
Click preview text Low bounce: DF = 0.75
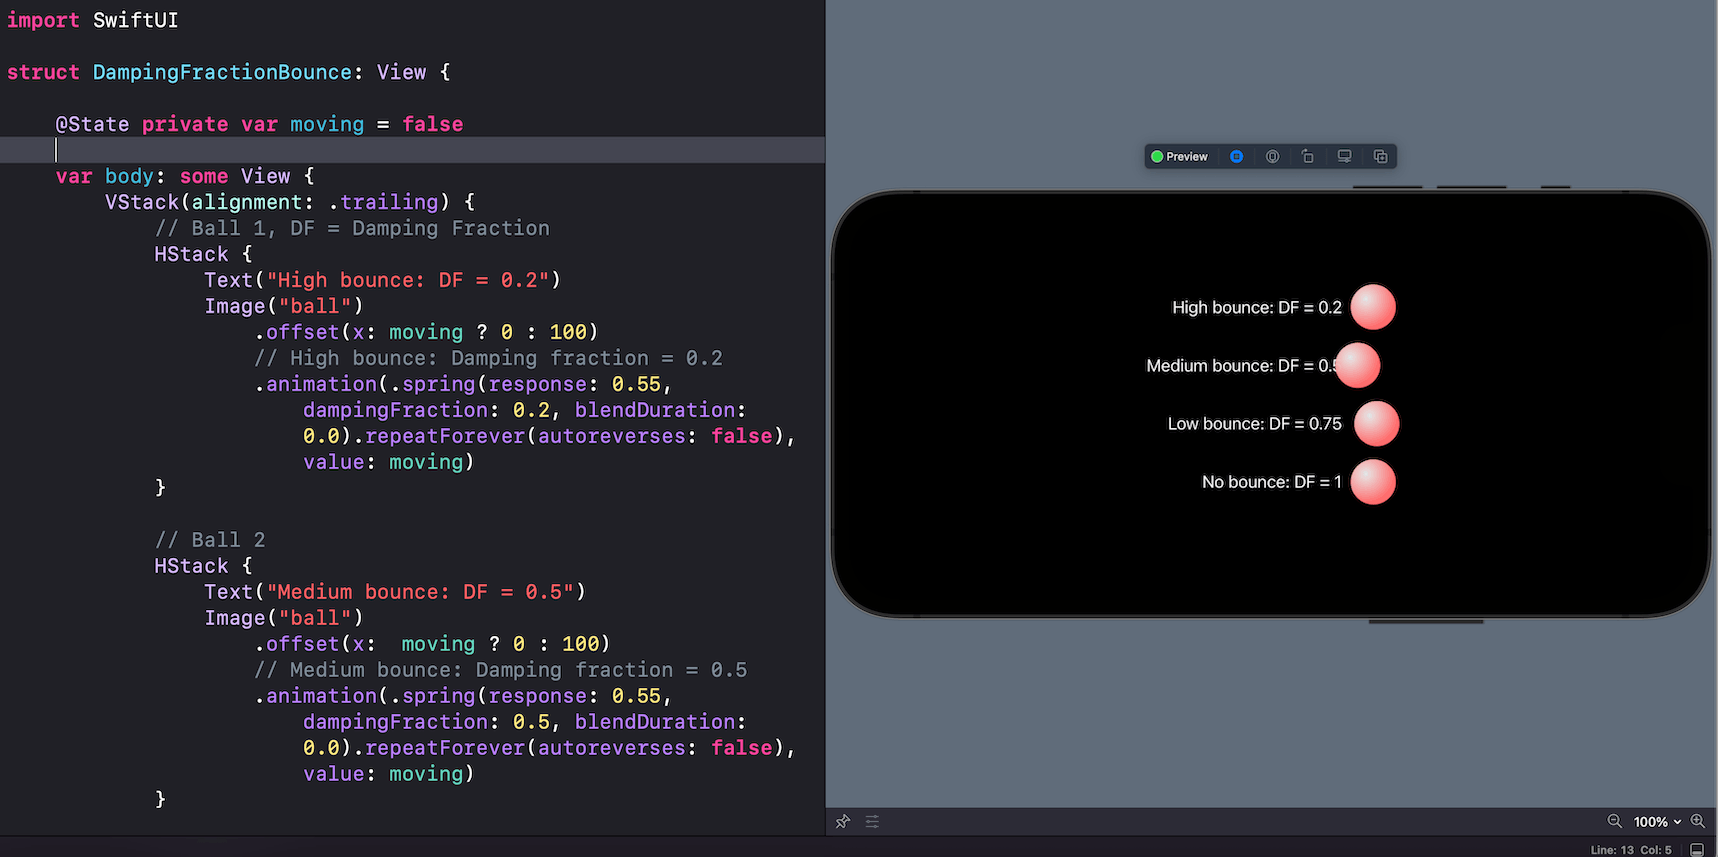[x=1255, y=424]
